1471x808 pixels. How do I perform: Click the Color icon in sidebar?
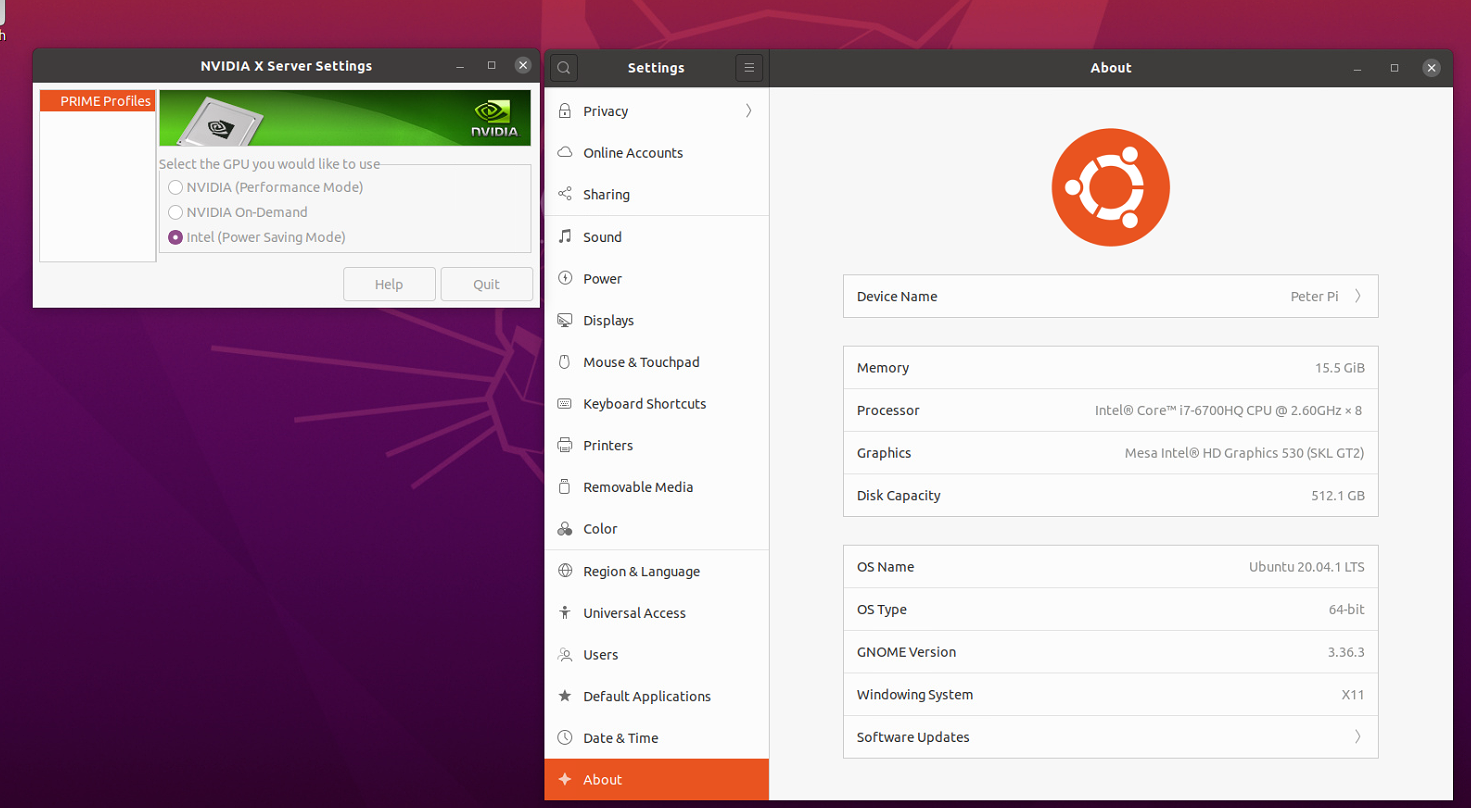coord(565,529)
